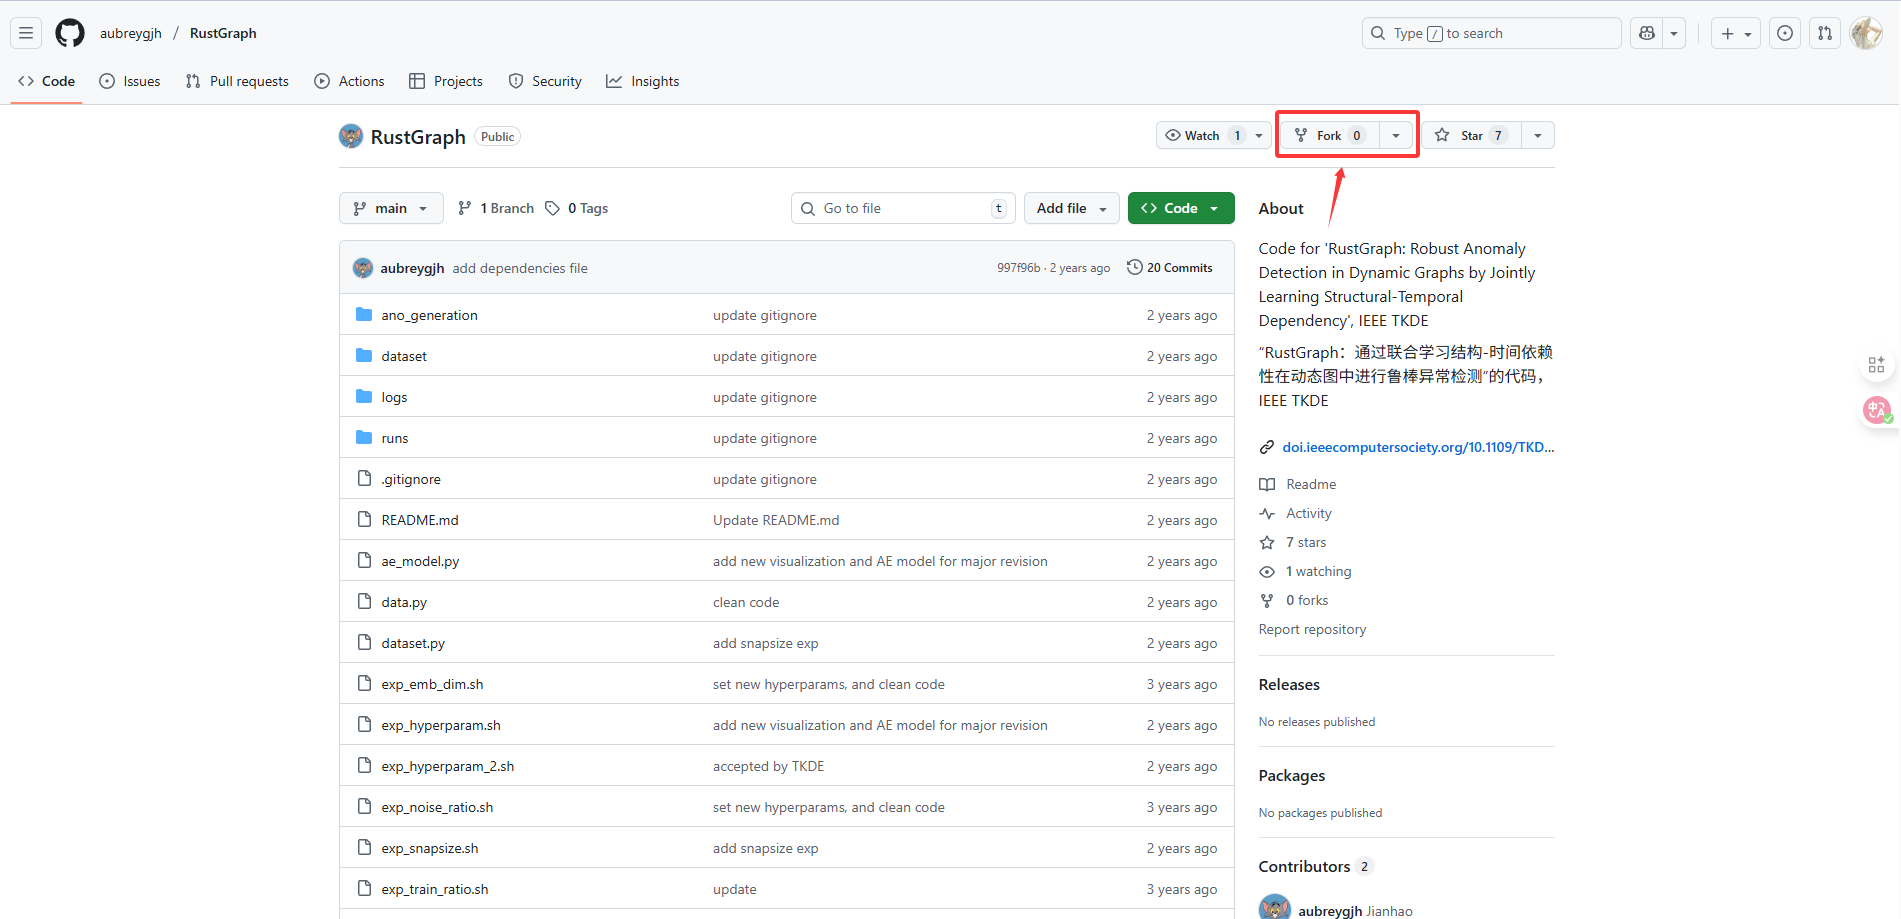Click aubreygjh author name in commit bar
This screenshot has width=1901, height=919.
(x=412, y=268)
